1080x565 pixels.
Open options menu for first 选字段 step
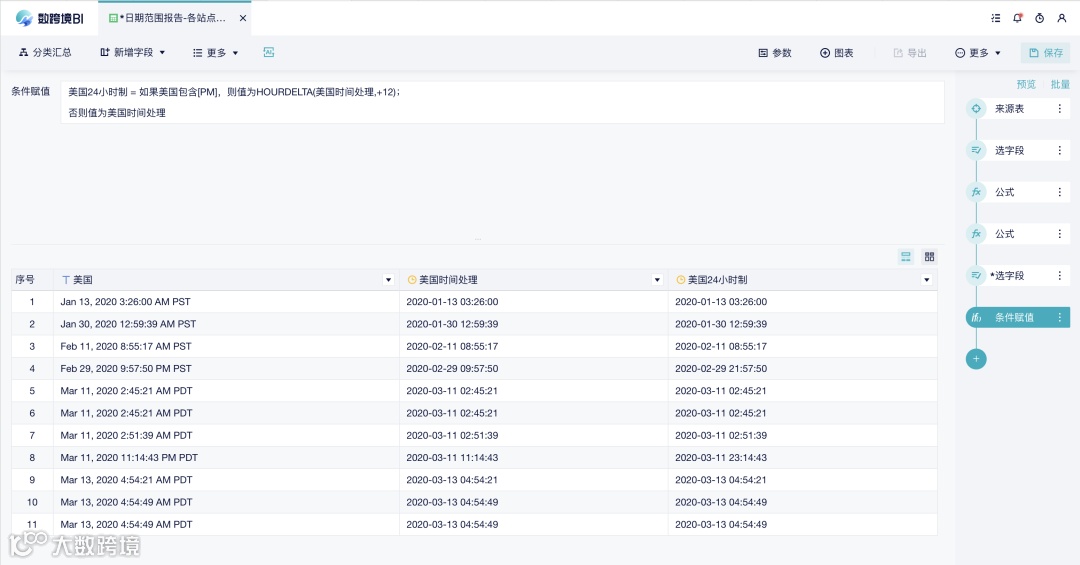point(1059,150)
